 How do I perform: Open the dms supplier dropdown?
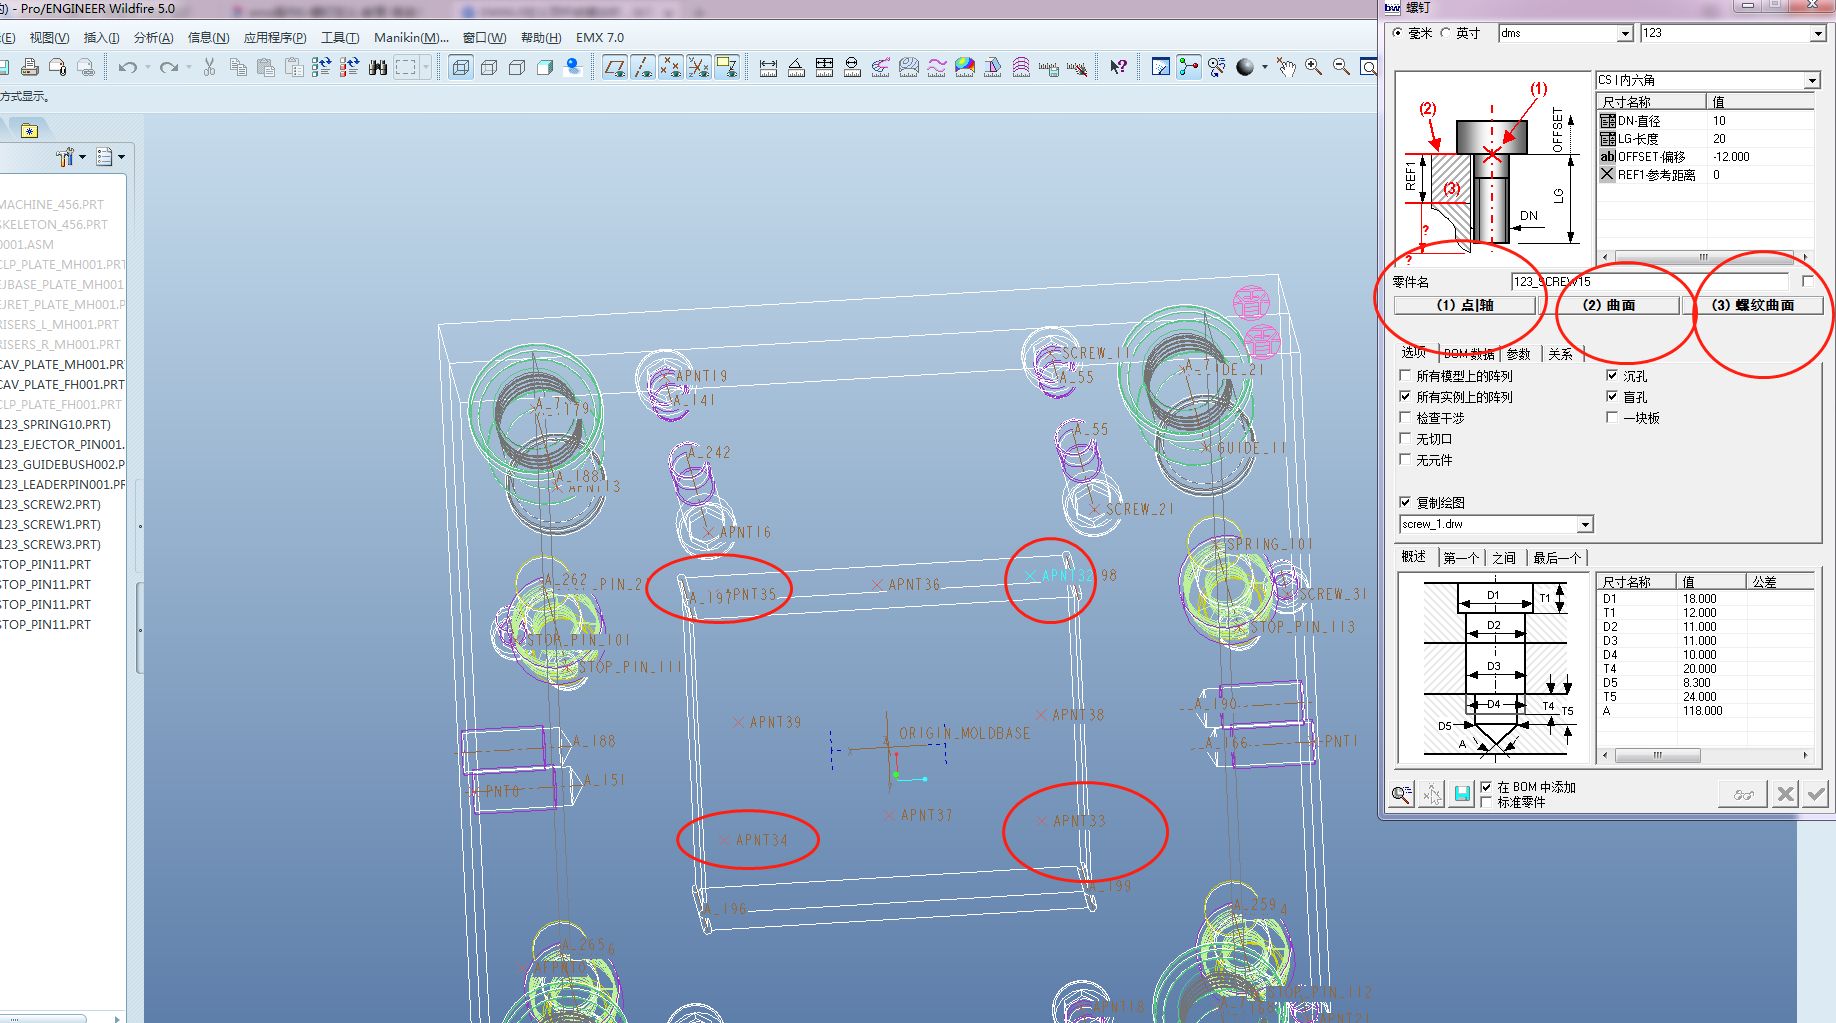(x=1625, y=33)
